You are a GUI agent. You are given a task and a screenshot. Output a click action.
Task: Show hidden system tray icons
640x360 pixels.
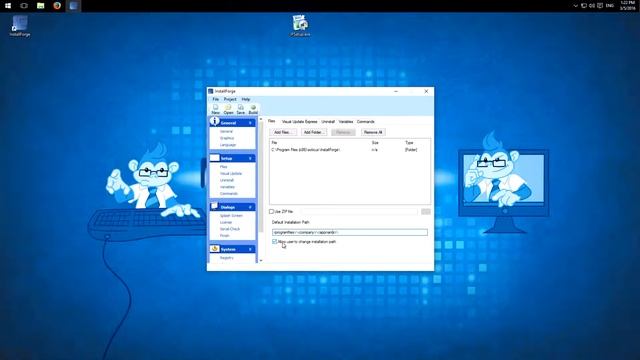pyautogui.click(x=576, y=6)
